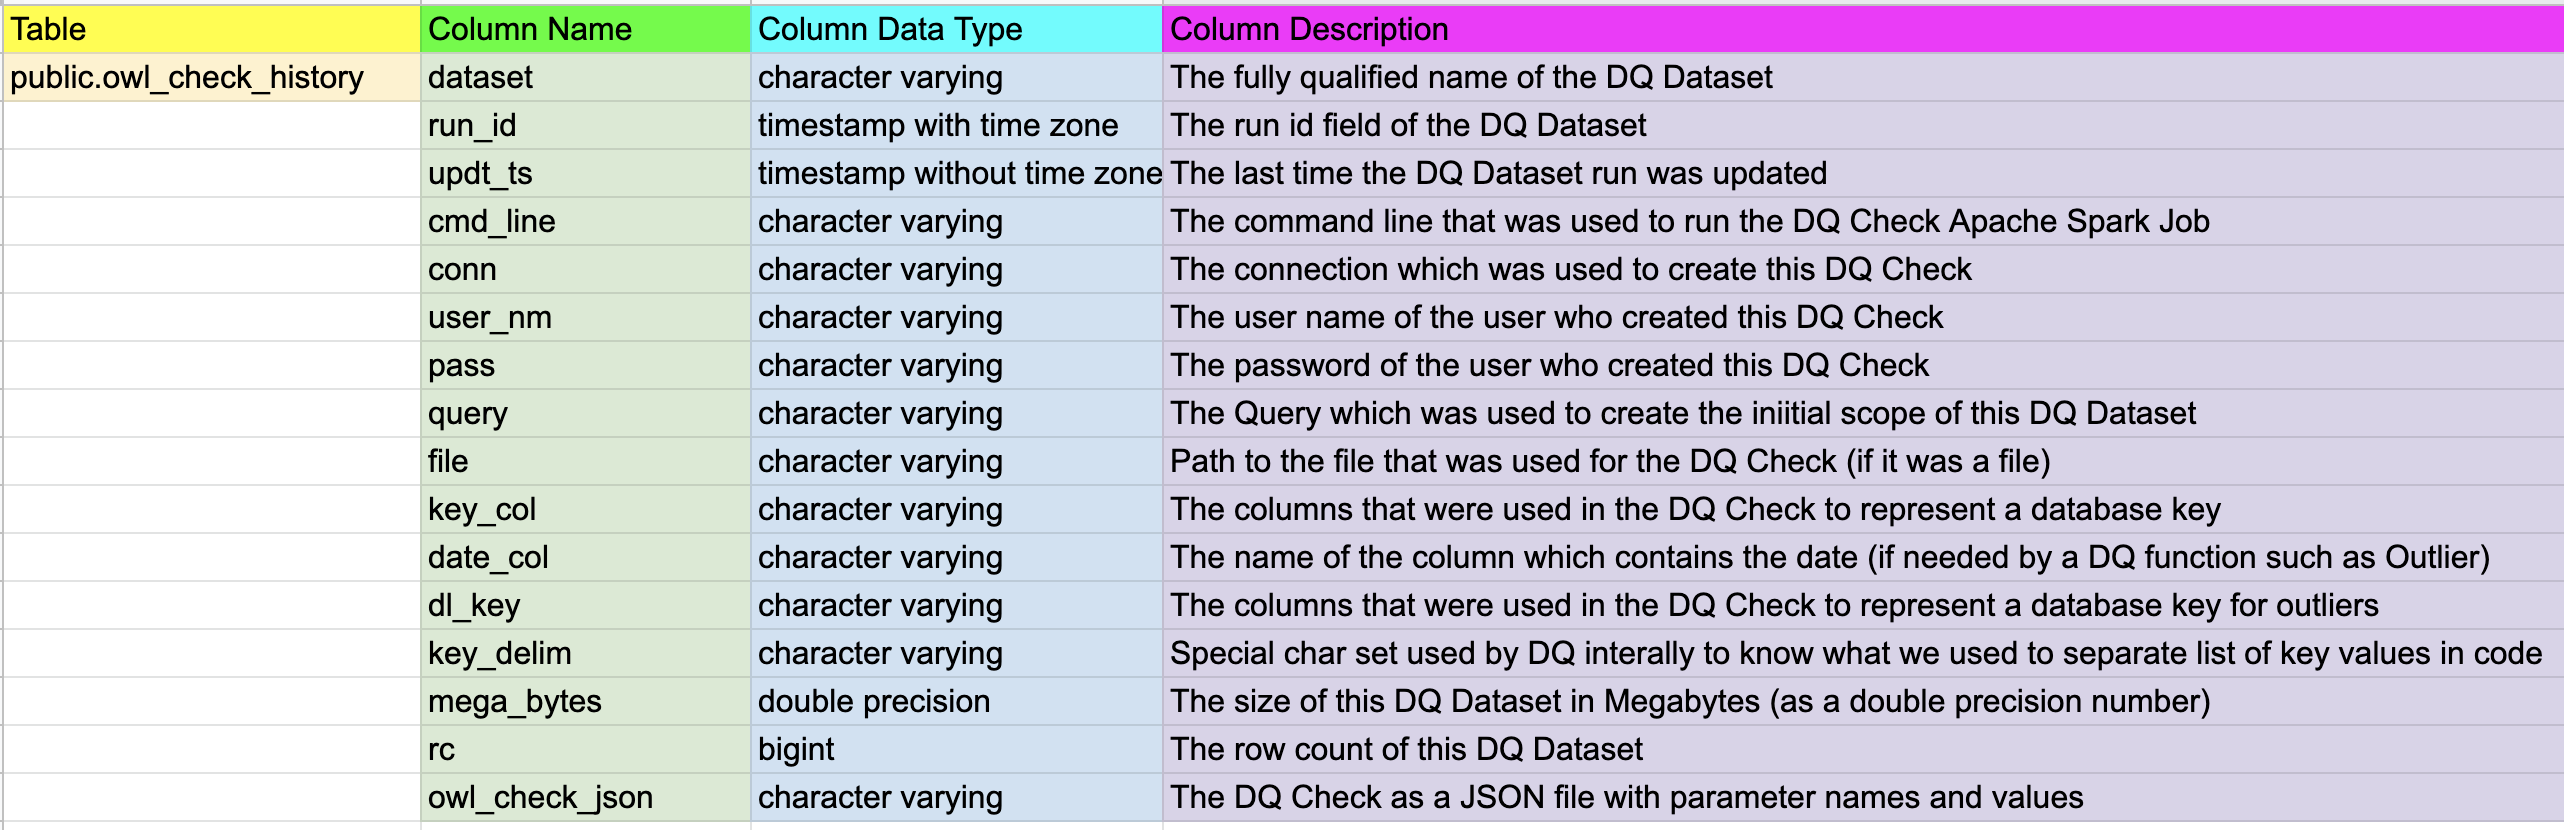Click the pass column name cell
Screen dimensions: 2564x830
(585, 365)
